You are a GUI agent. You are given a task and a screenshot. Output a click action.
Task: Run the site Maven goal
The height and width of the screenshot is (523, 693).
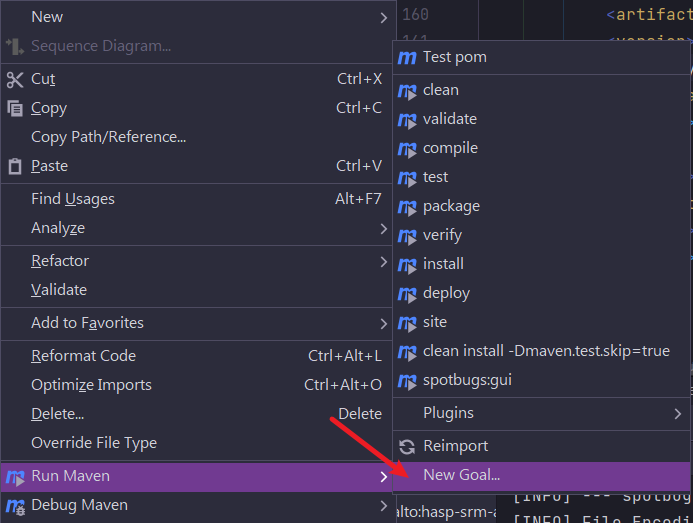[541, 322]
